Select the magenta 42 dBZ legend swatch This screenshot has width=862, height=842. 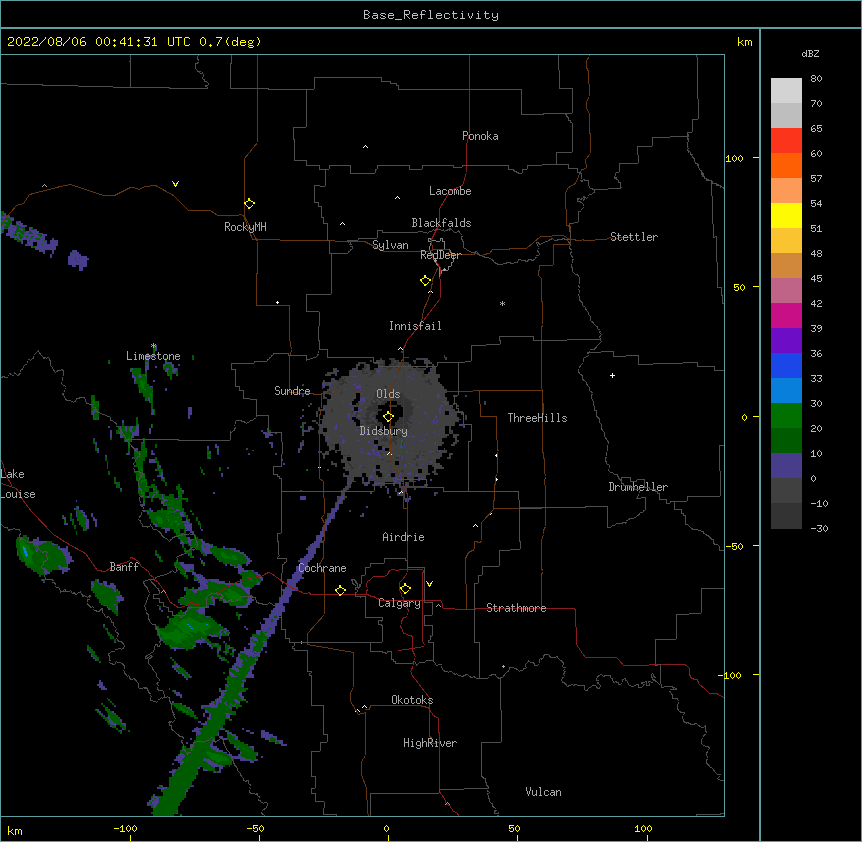(x=786, y=315)
